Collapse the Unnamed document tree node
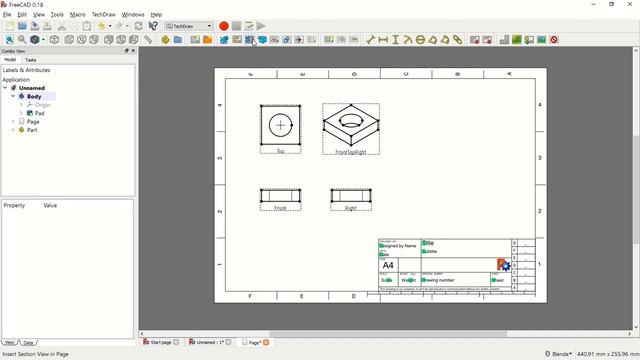Viewport: 640px width, 360px height. point(5,88)
